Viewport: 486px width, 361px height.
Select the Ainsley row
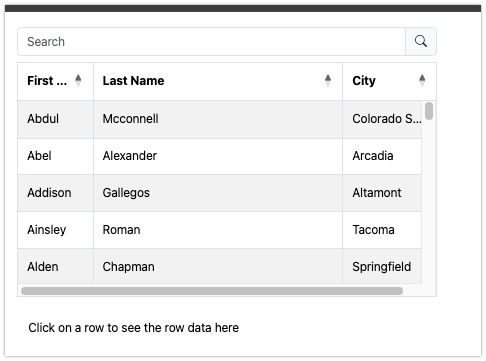coord(220,230)
